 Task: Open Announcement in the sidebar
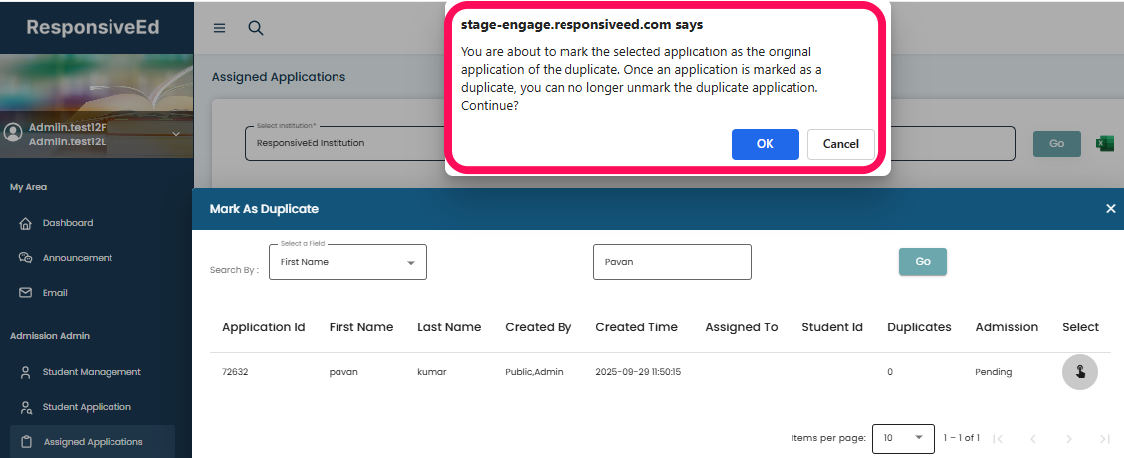[x=76, y=258]
